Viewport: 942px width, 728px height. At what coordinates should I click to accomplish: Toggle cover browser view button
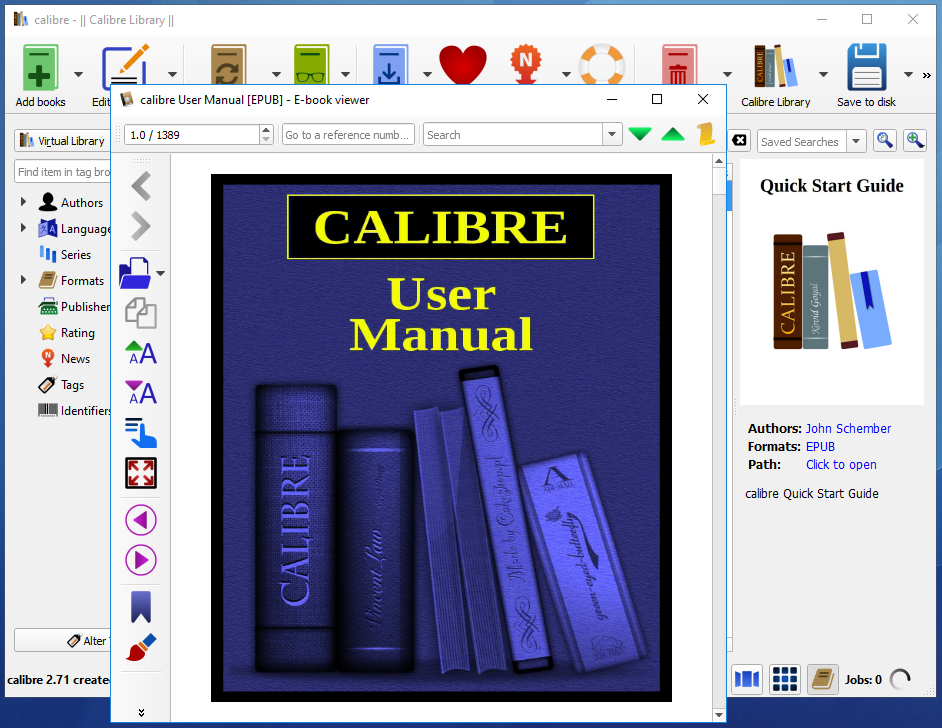click(747, 679)
